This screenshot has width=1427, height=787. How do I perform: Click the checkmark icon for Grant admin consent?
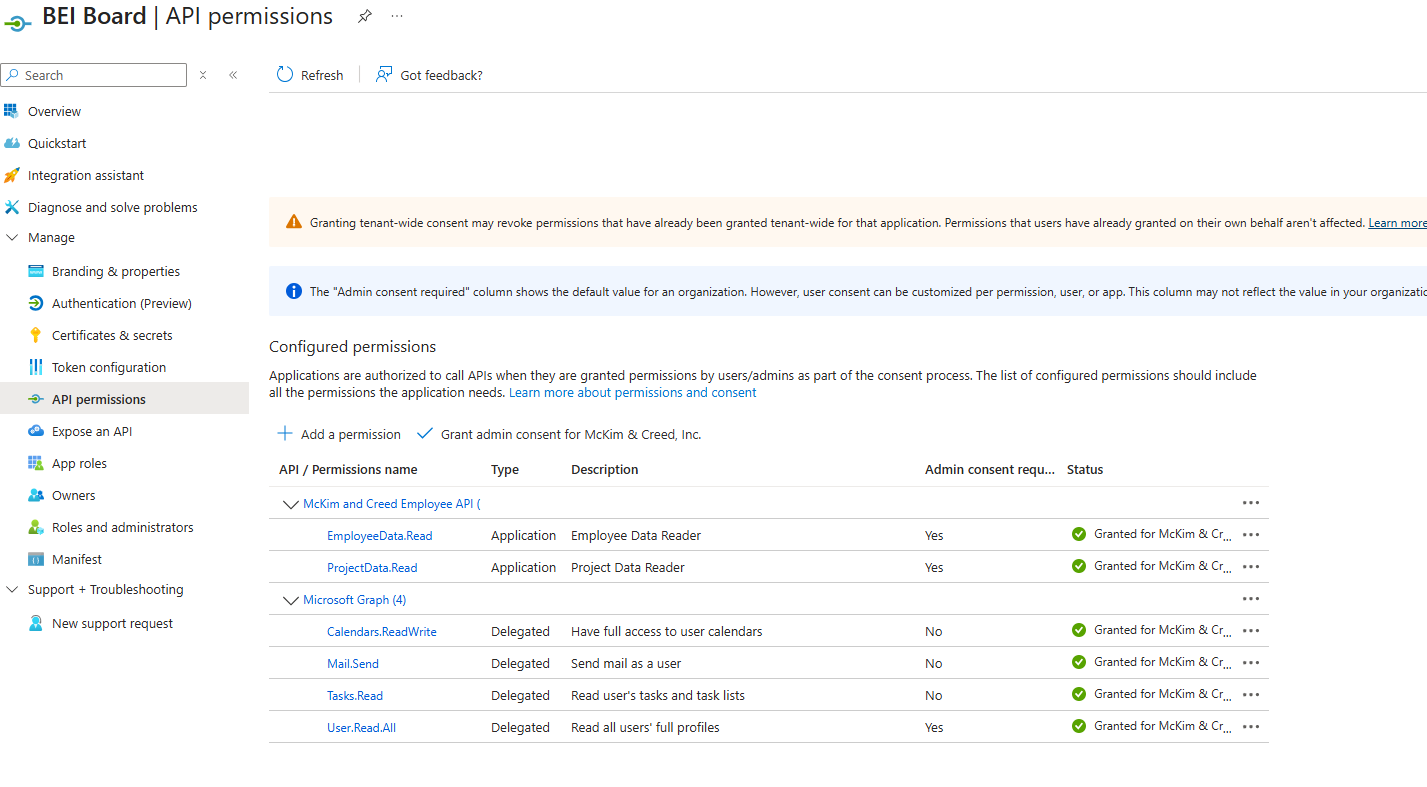(425, 433)
